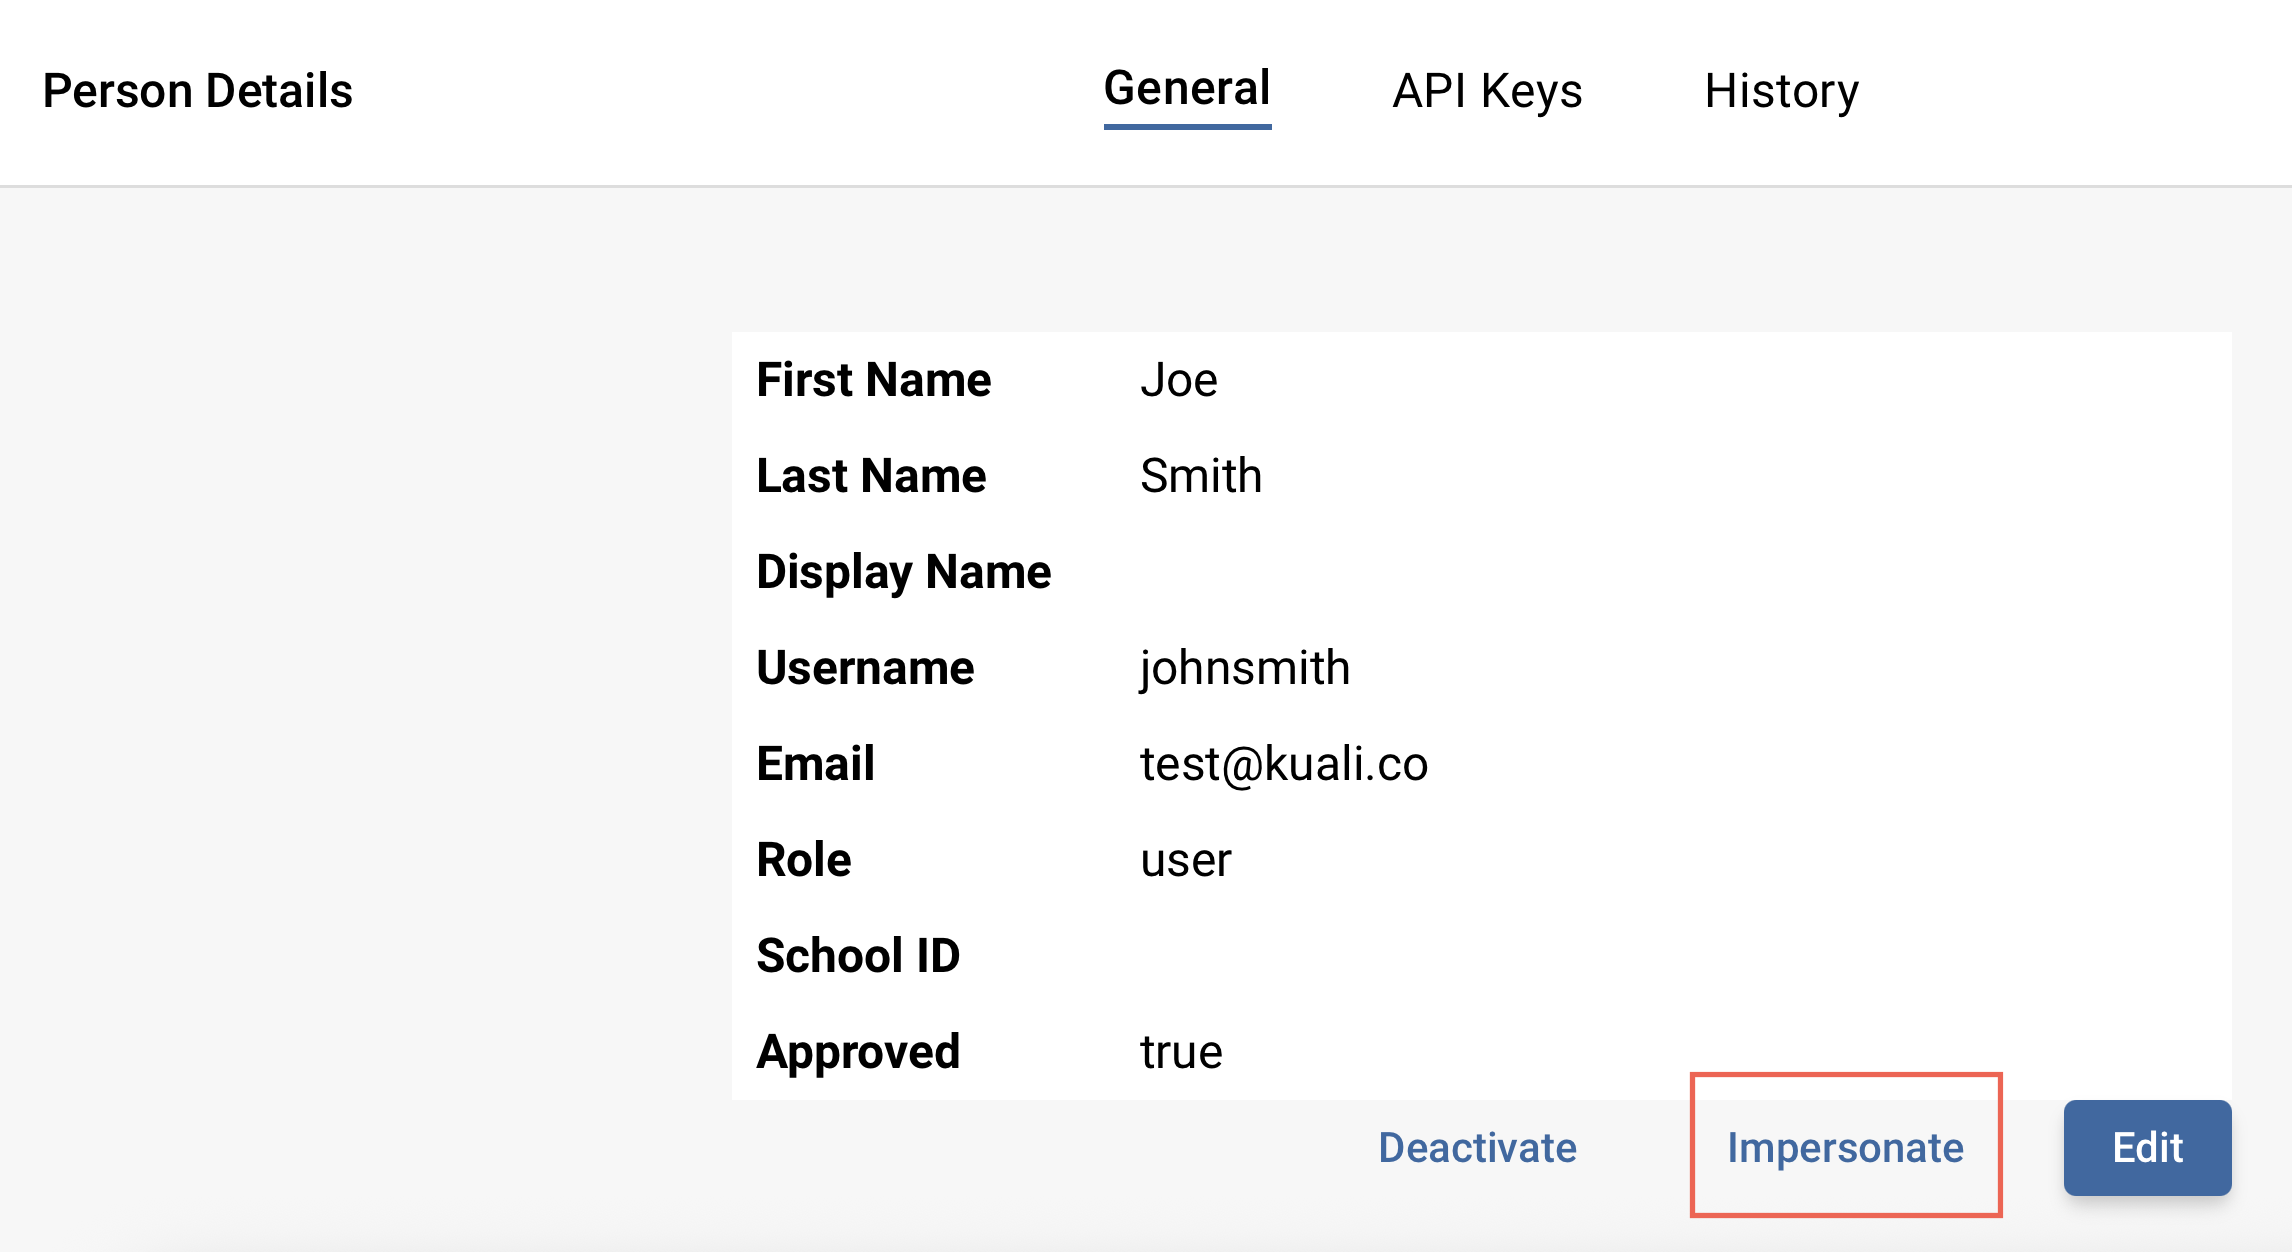
Task: Select the username johnsmith
Action: [1244, 668]
